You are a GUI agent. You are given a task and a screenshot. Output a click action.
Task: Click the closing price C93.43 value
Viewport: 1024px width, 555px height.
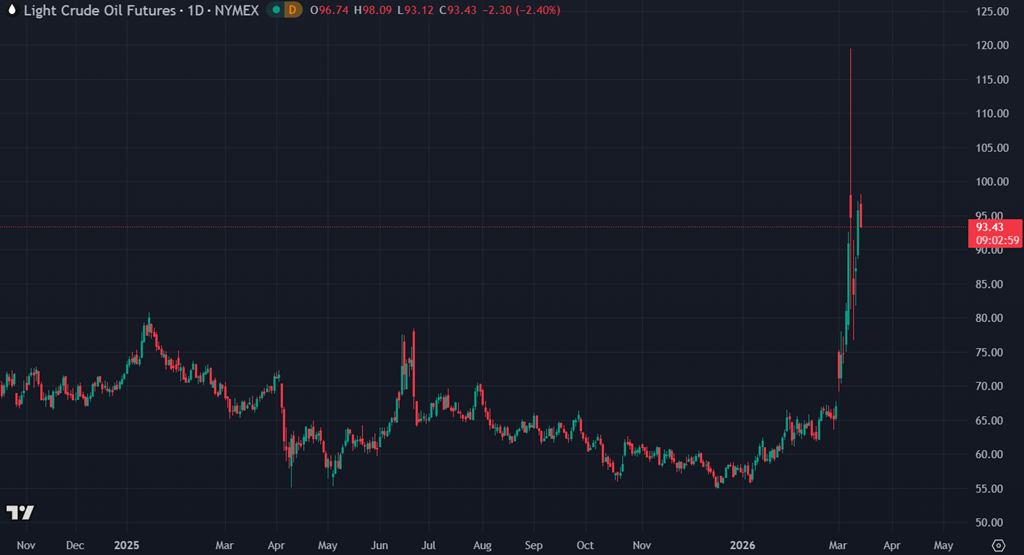click(443, 10)
